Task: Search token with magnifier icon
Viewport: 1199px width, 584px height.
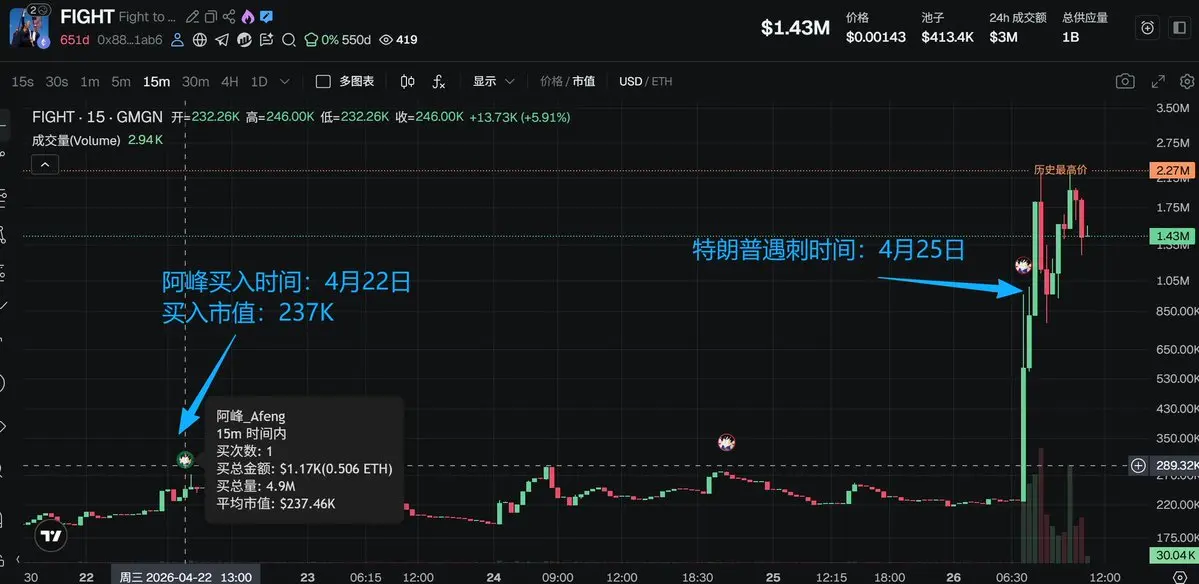Action: [289, 40]
